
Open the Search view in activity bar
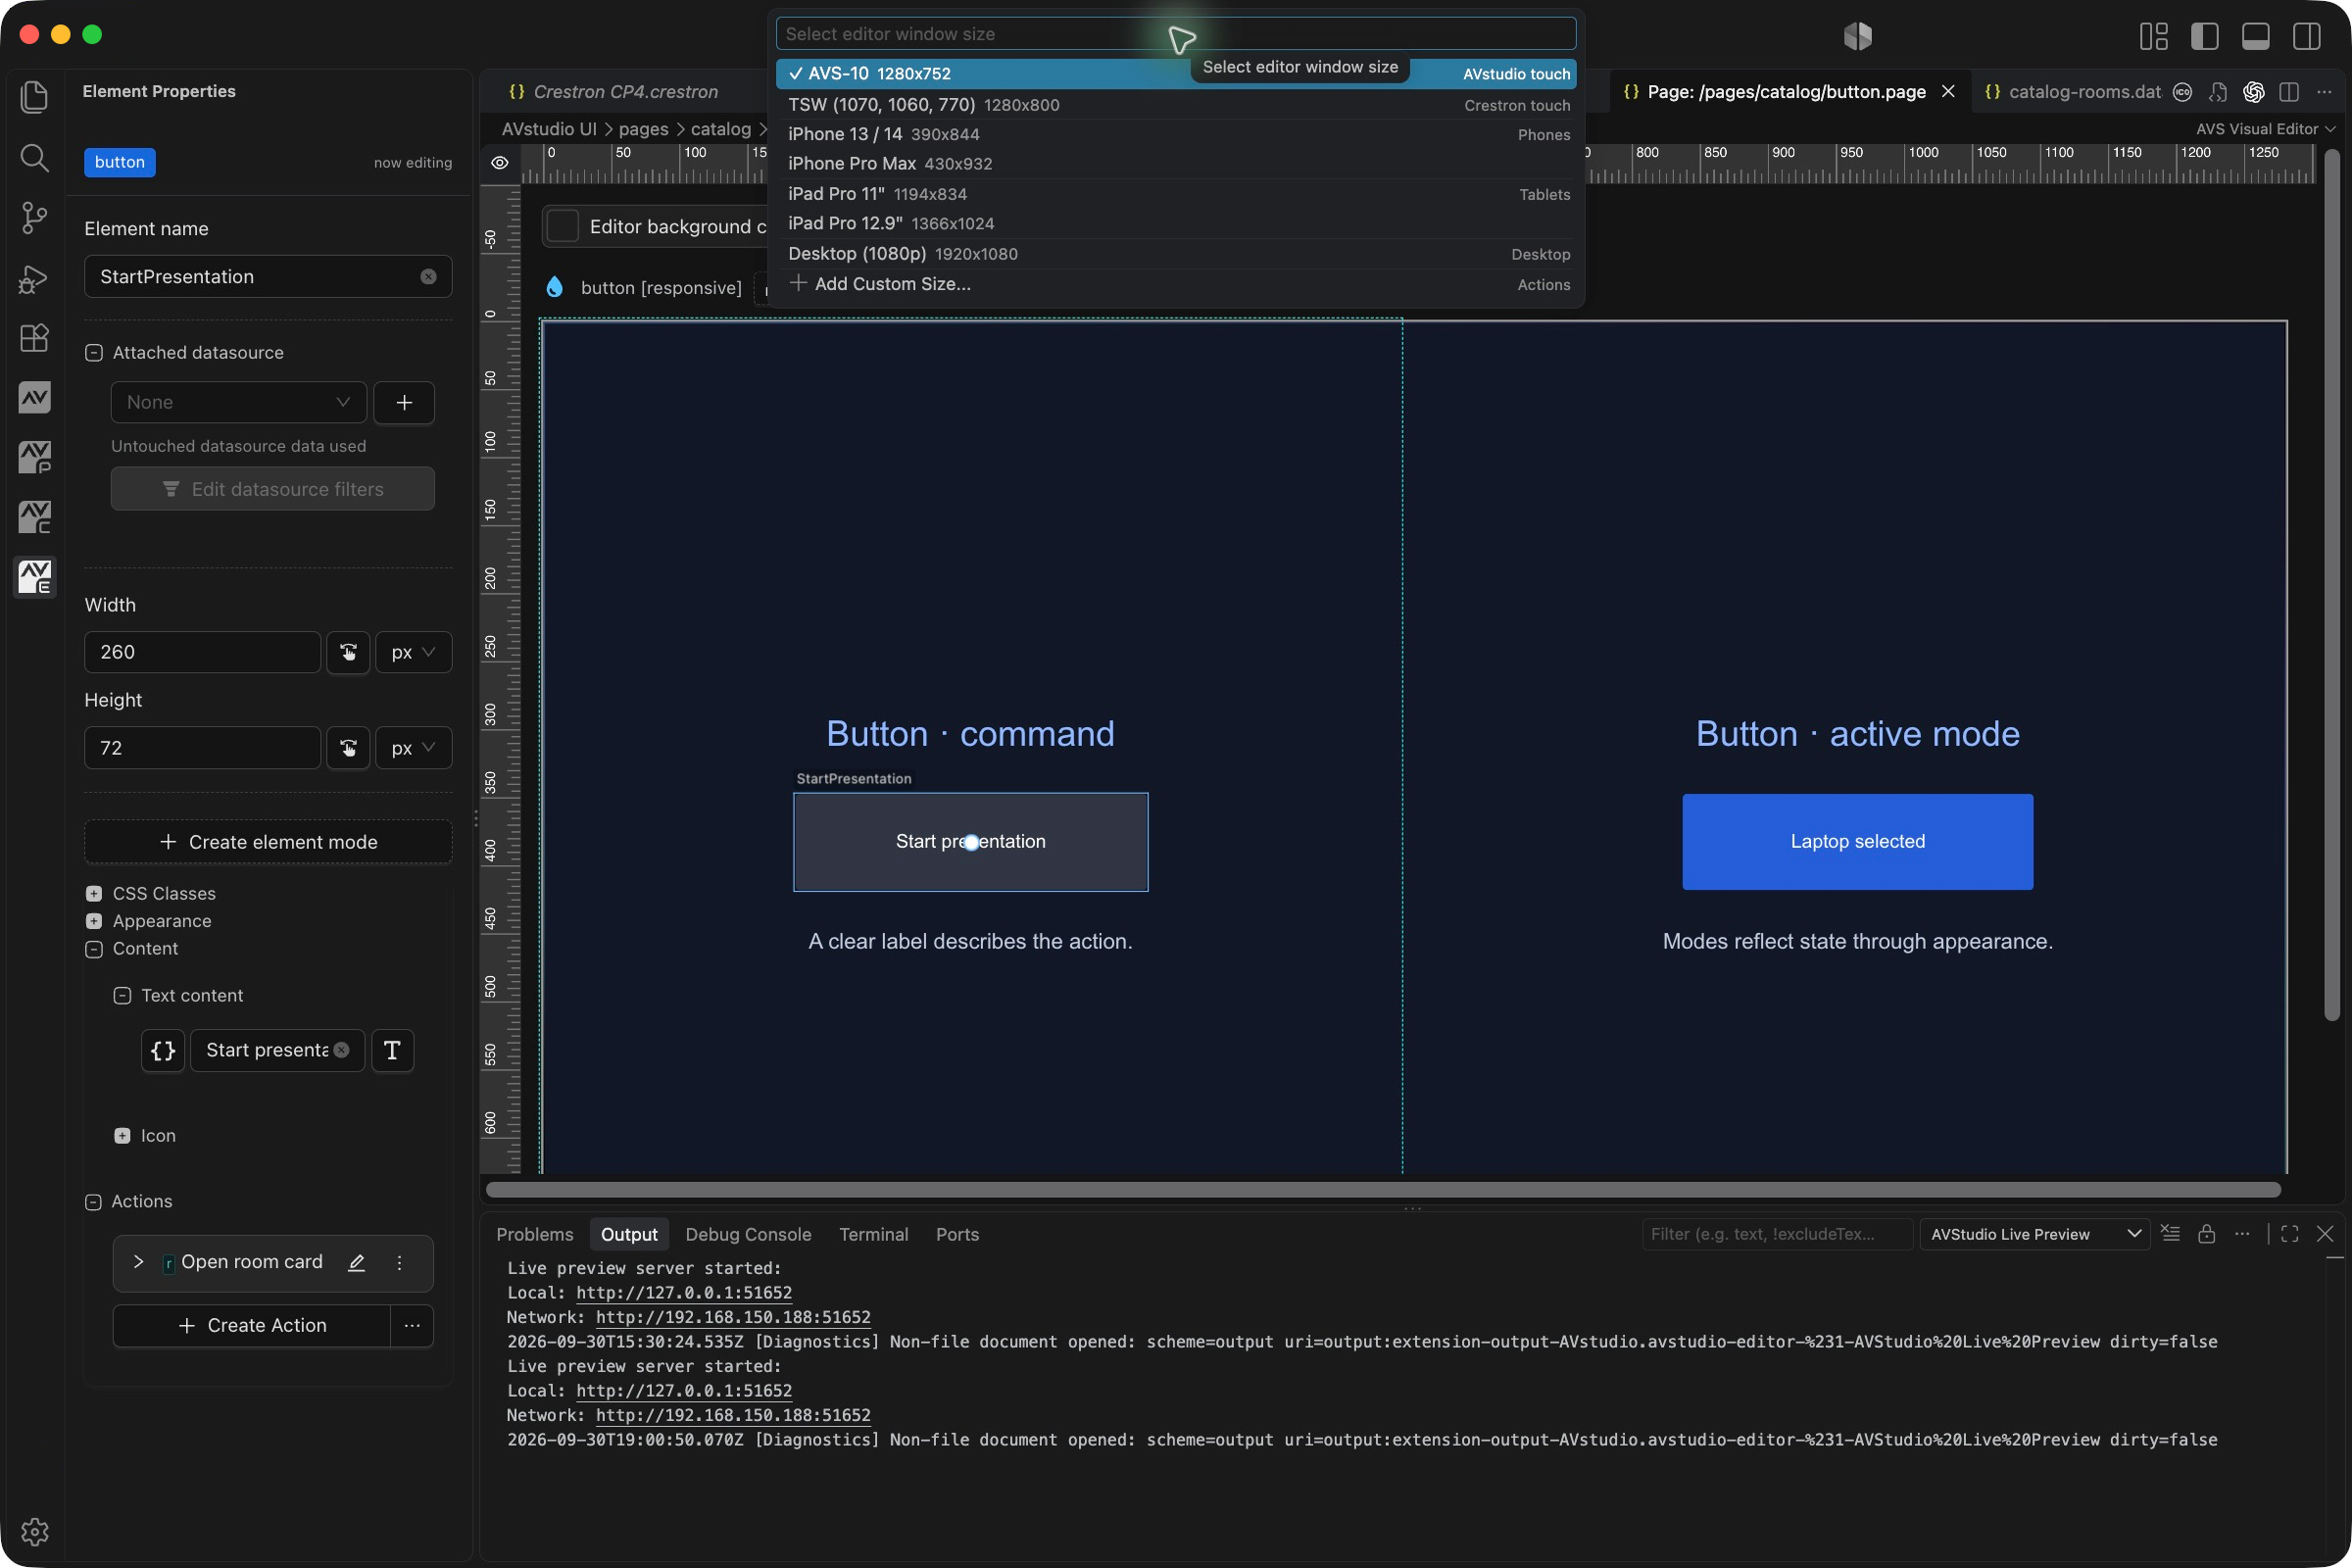tap(34, 157)
